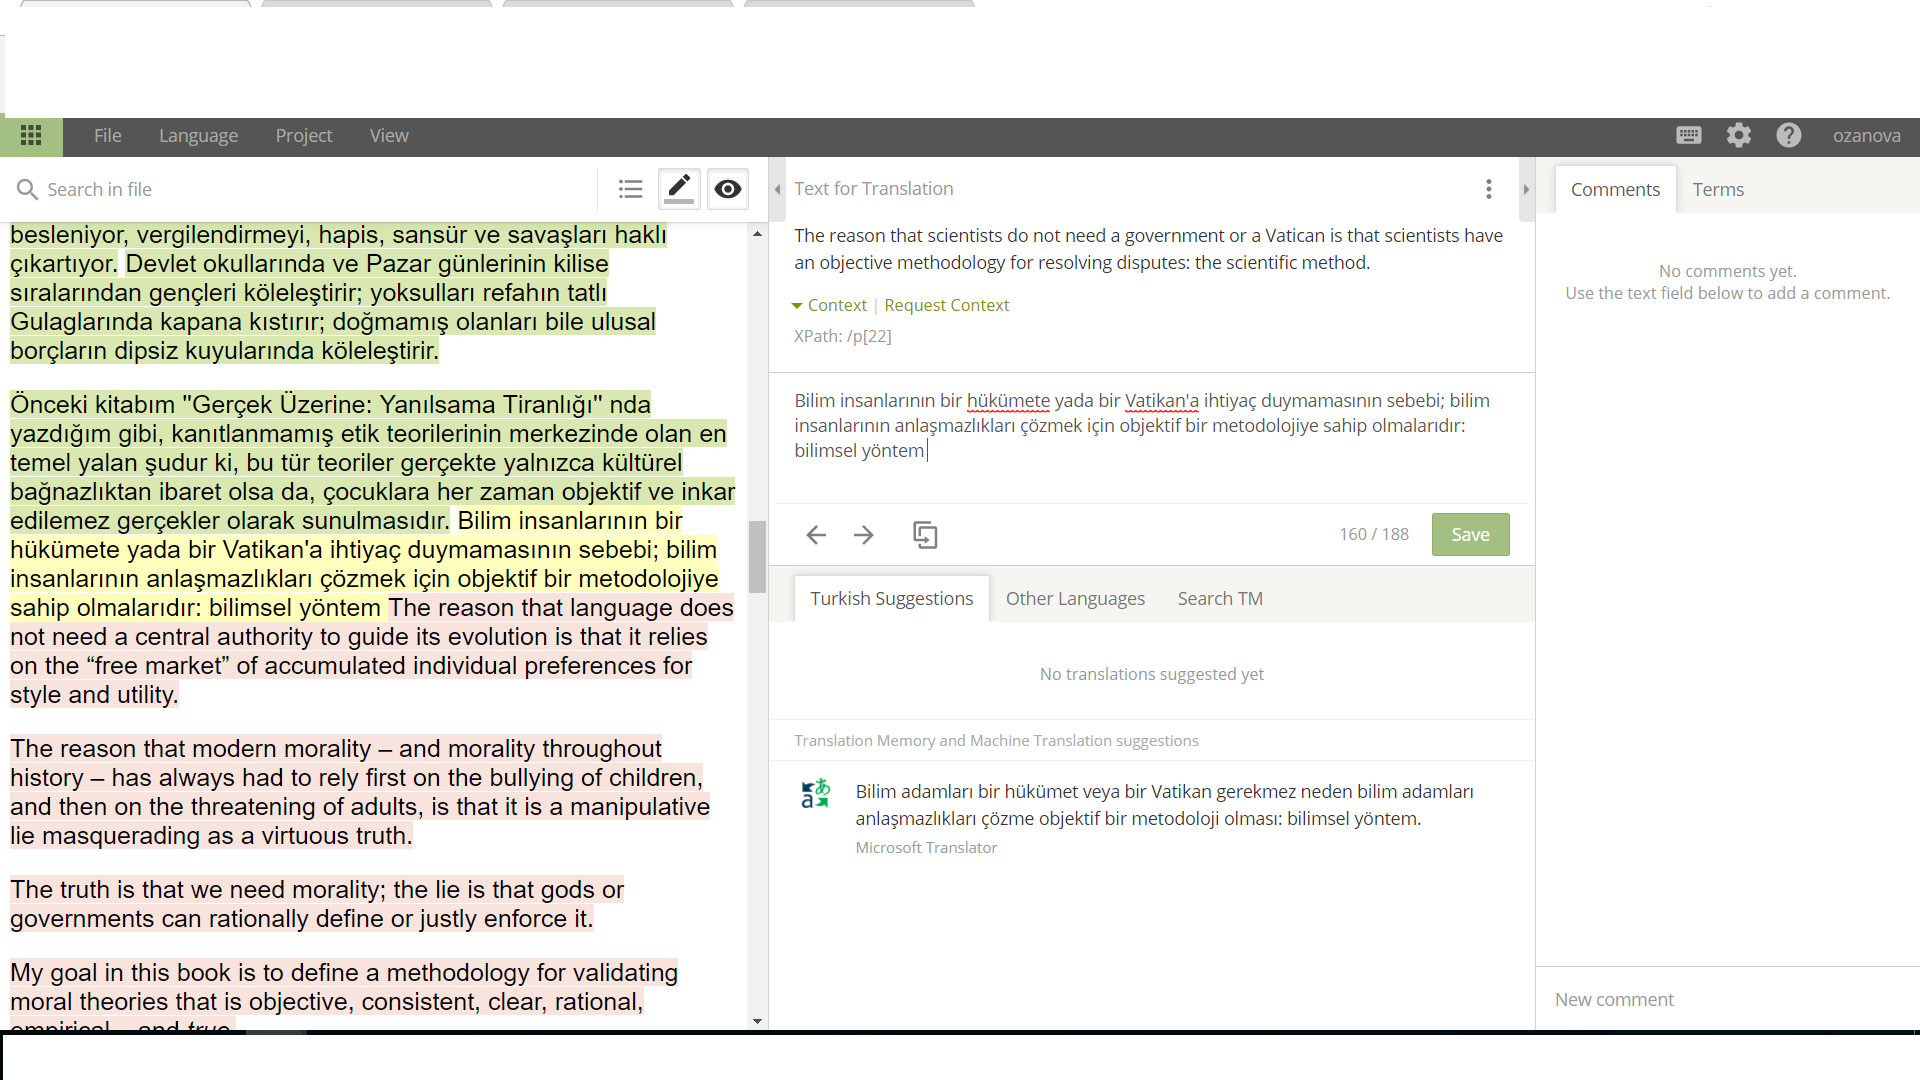This screenshot has width=1920, height=1080.
Task: Open the Language menu
Action: point(198,136)
